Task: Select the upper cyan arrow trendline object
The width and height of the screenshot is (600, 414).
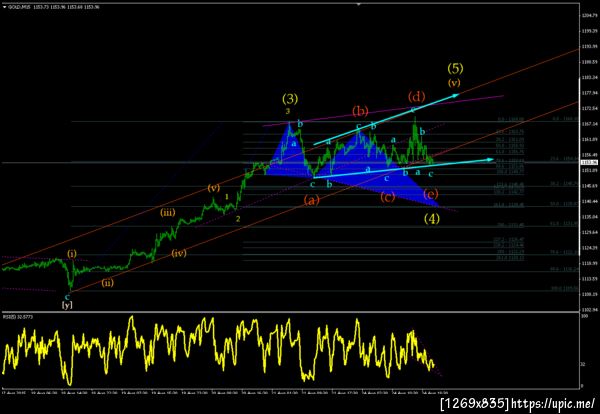Action: pyautogui.click(x=386, y=119)
